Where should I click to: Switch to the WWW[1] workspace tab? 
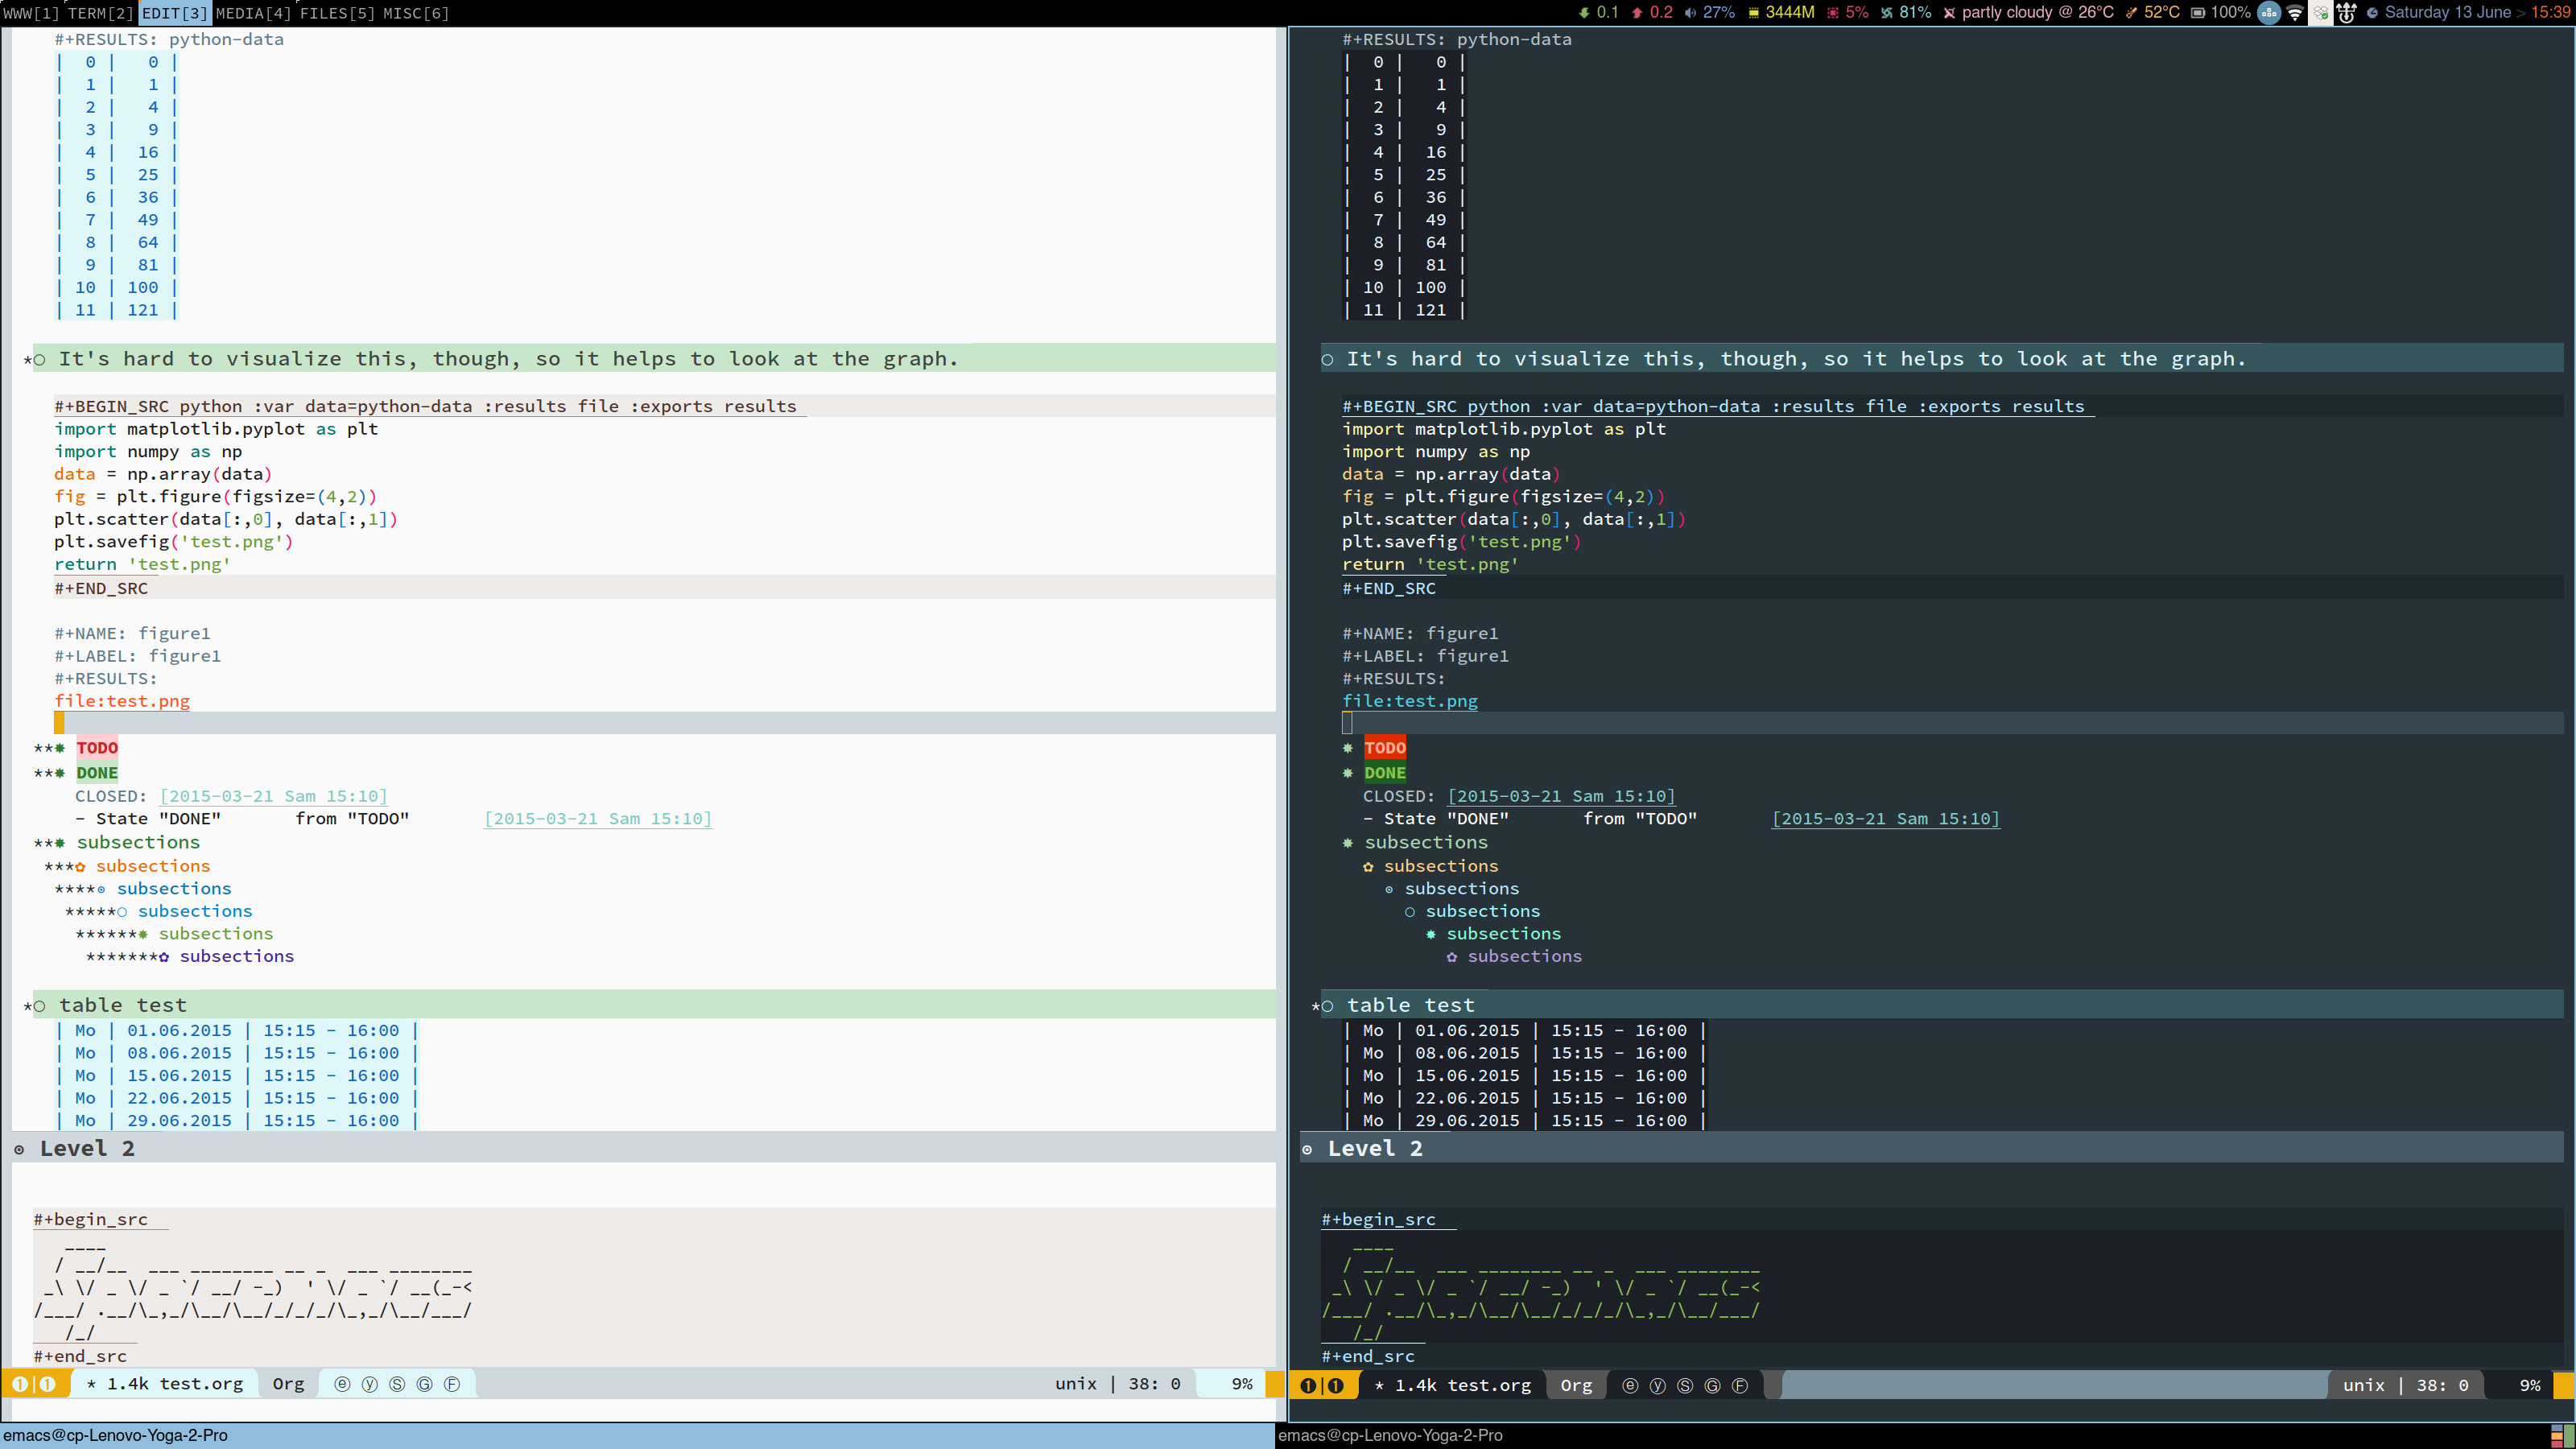point(32,13)
